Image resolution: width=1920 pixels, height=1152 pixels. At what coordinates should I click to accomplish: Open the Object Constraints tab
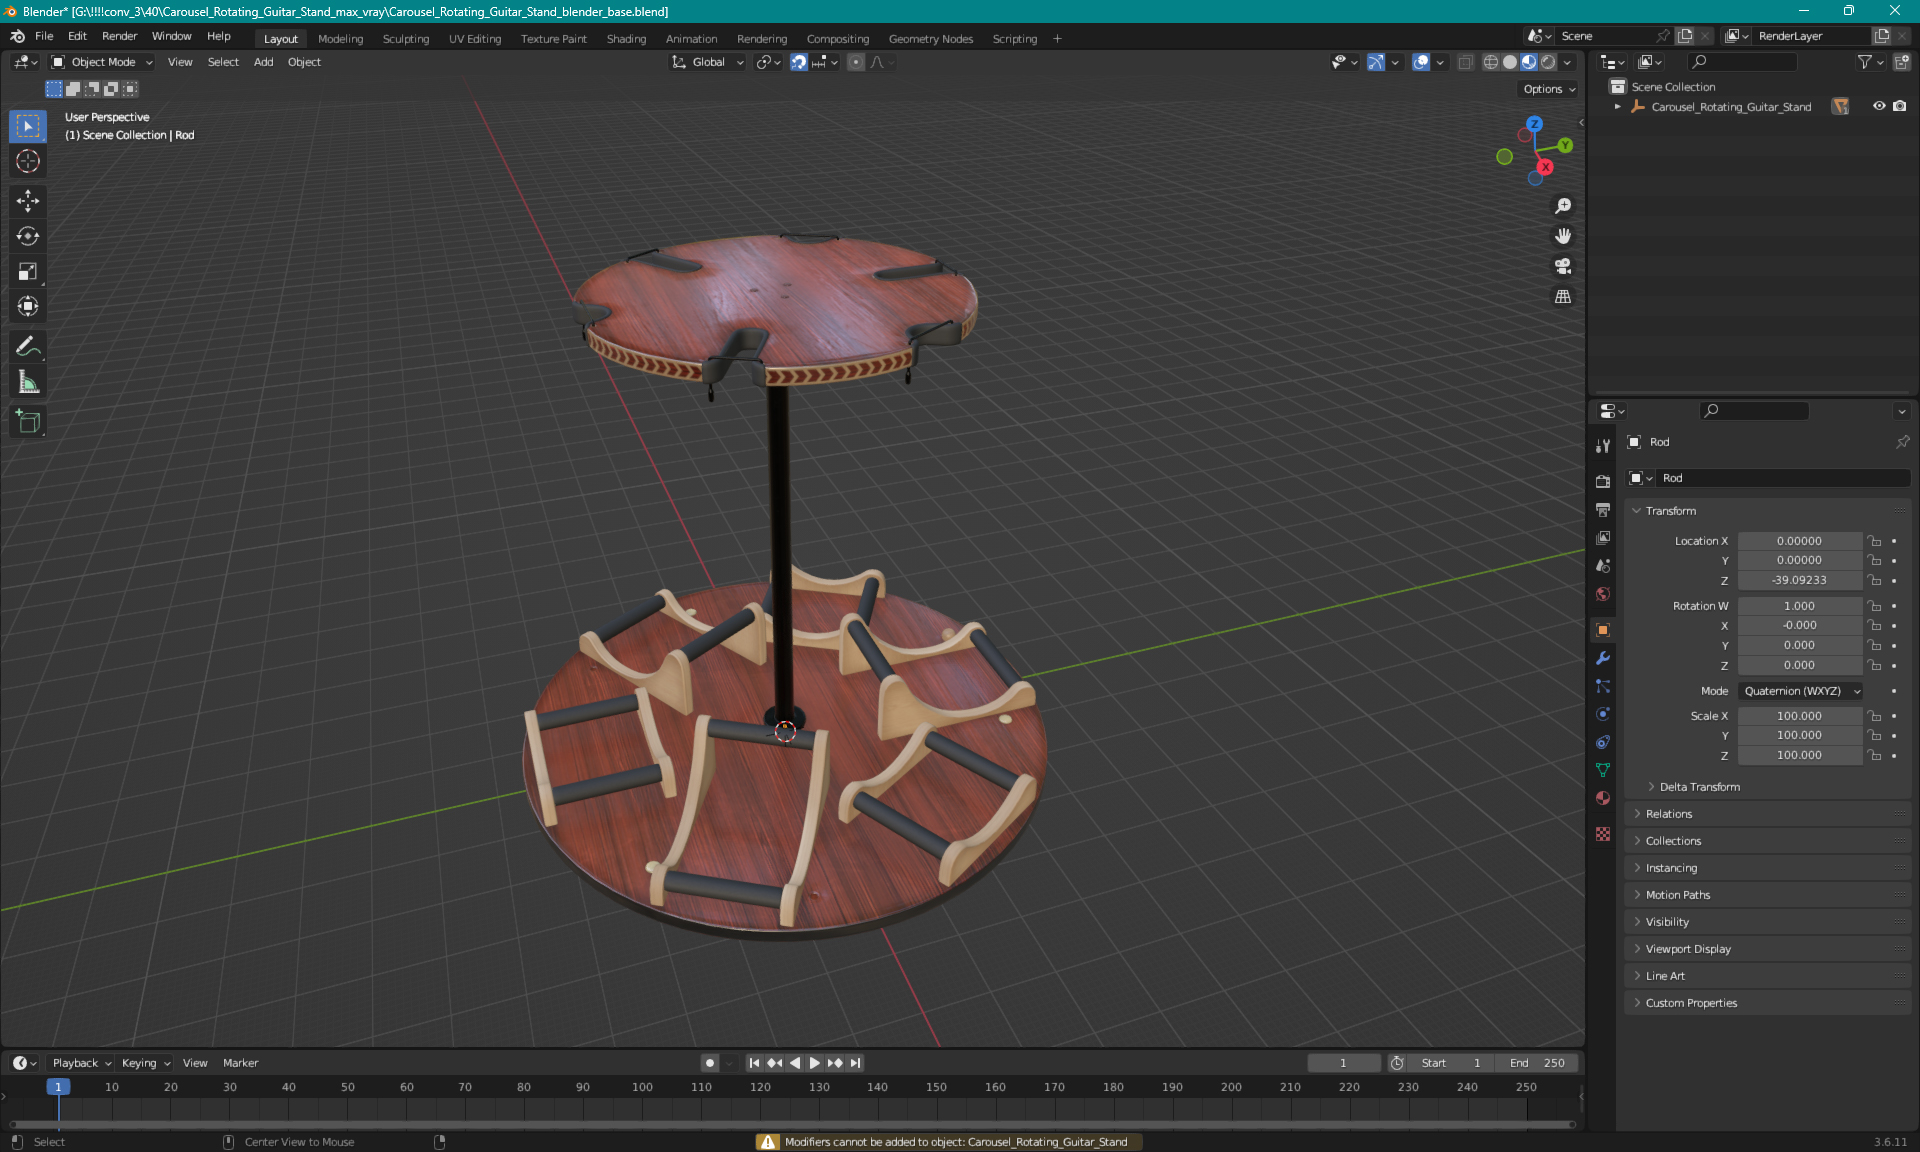click(x=1603, y=742)
